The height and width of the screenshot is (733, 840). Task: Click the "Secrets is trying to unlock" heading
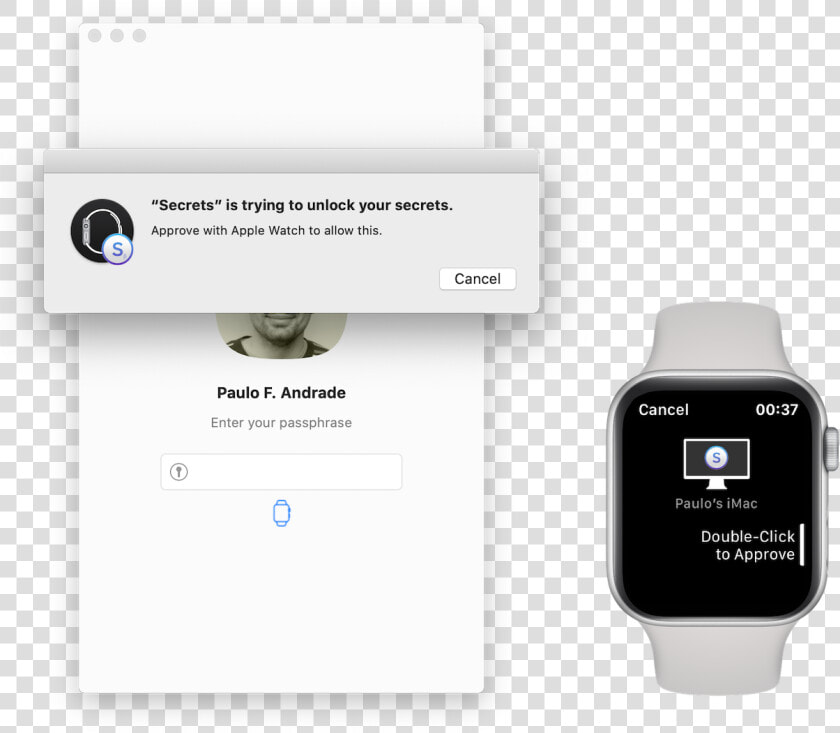click(302, 205)
